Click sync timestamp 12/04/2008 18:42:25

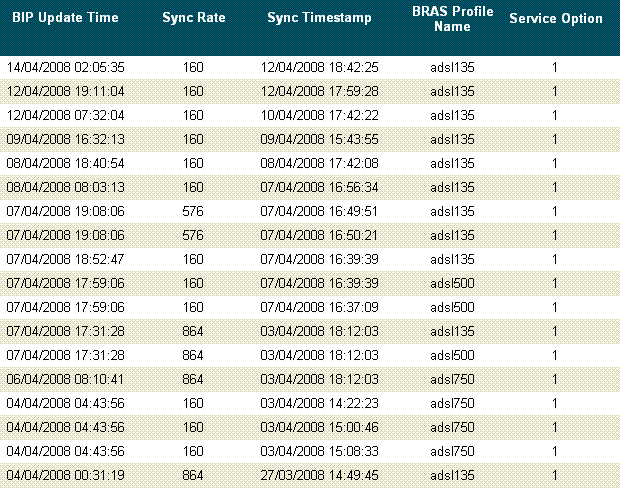[319, 67]
